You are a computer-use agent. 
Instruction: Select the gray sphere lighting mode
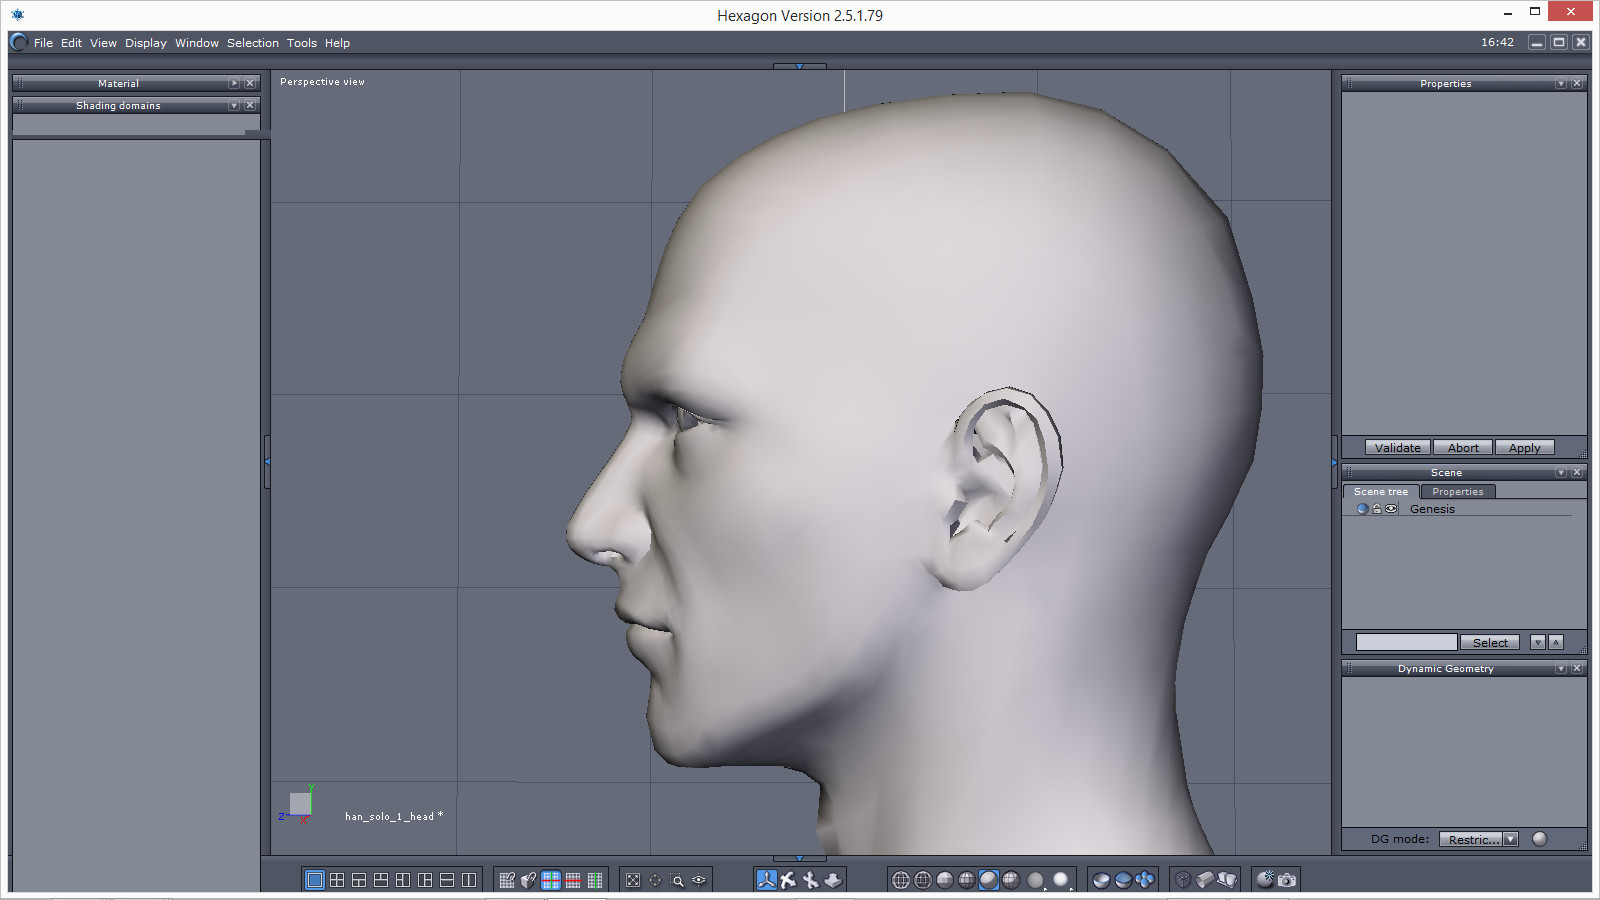[1036, 880]
